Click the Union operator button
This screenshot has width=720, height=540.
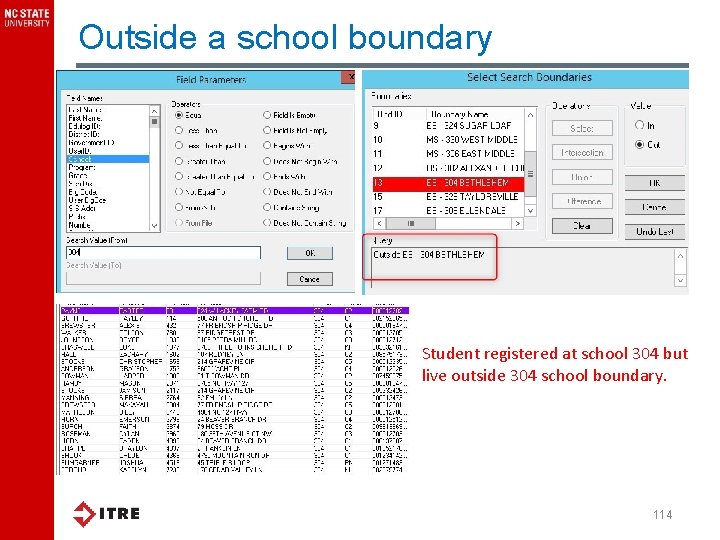click(x=582, y=177)
